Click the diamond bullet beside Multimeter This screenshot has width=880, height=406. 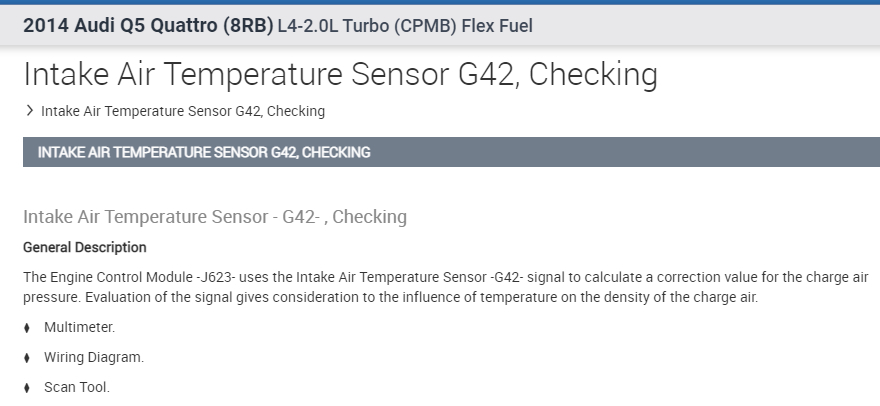27,327
